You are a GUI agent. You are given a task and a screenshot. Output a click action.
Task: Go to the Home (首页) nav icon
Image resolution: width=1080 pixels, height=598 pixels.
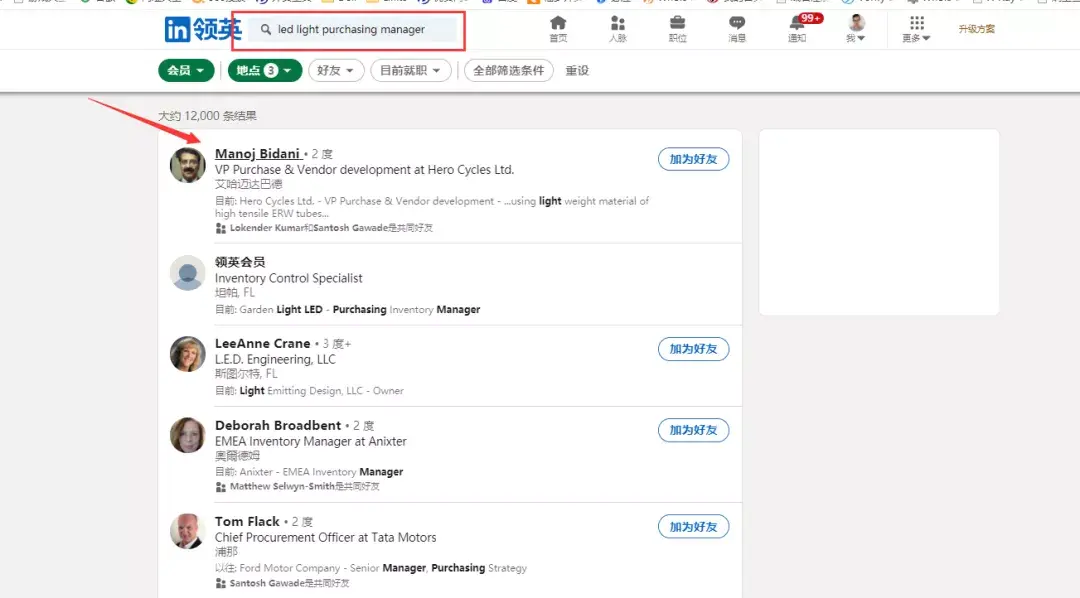pos(558,29)
